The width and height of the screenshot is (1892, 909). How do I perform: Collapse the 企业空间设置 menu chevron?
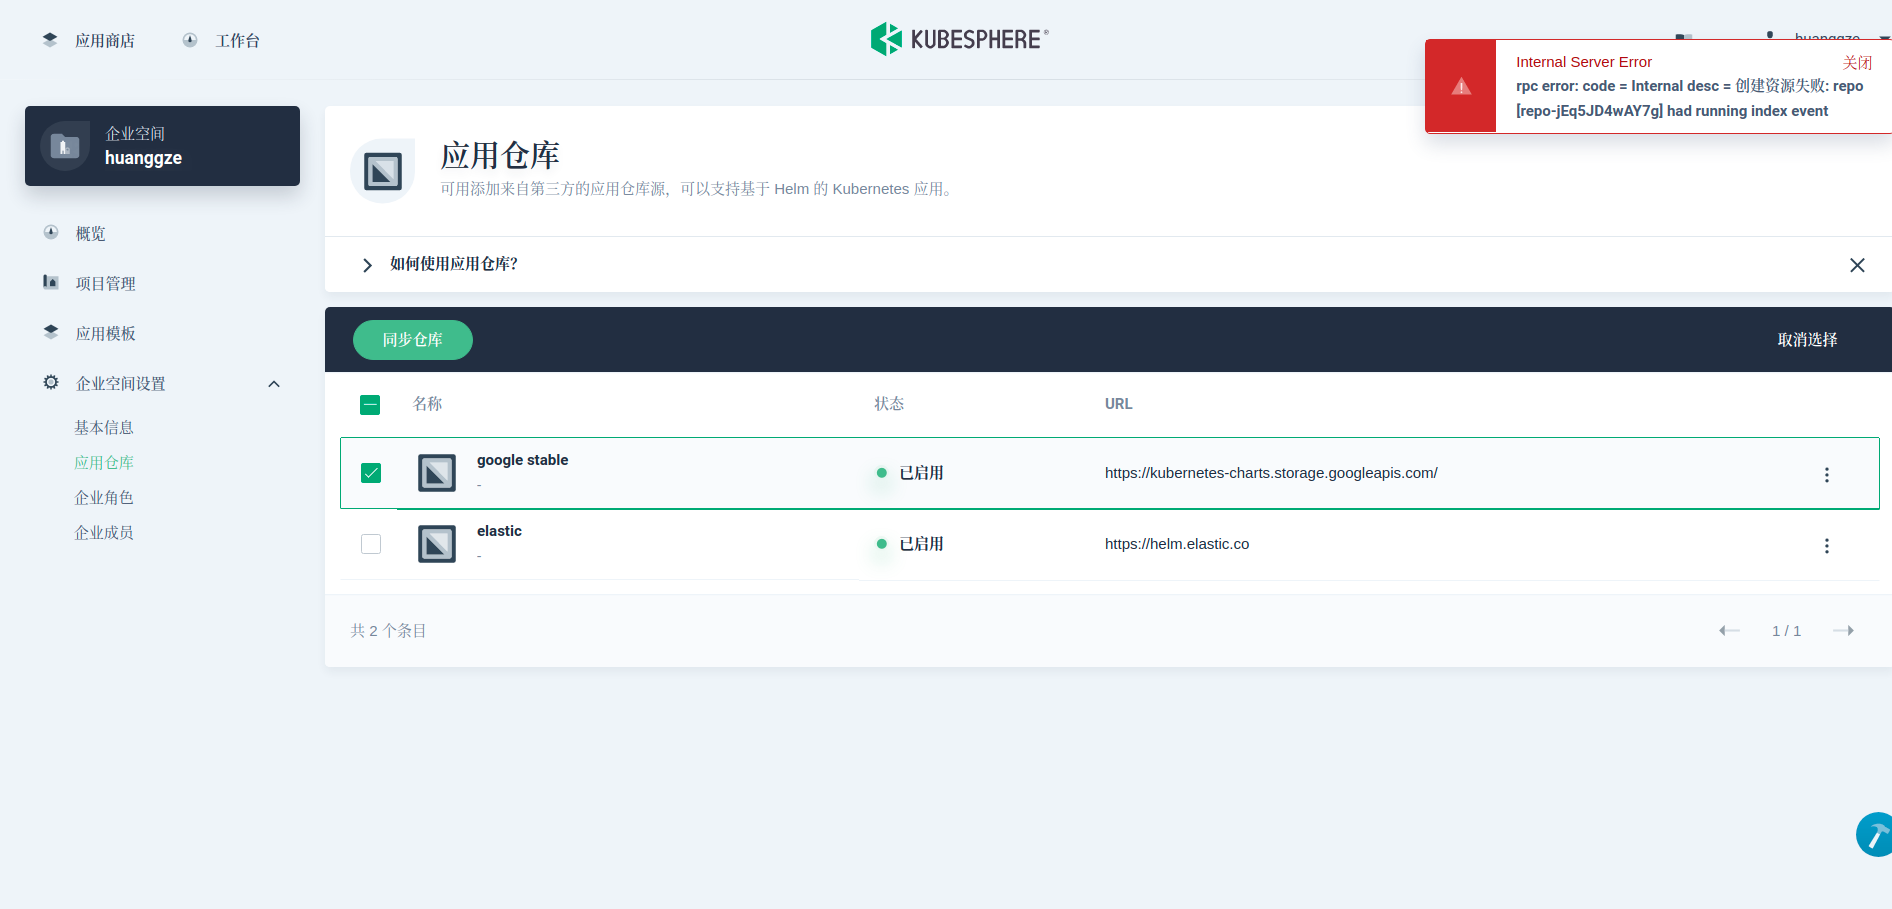[x=274, y=384]
